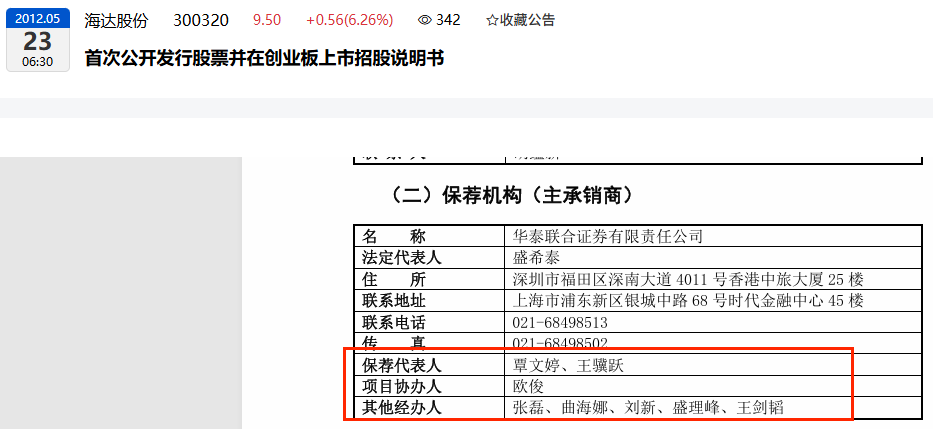Click the stock price 9.50
933x429 pixels.
(267, 20)
